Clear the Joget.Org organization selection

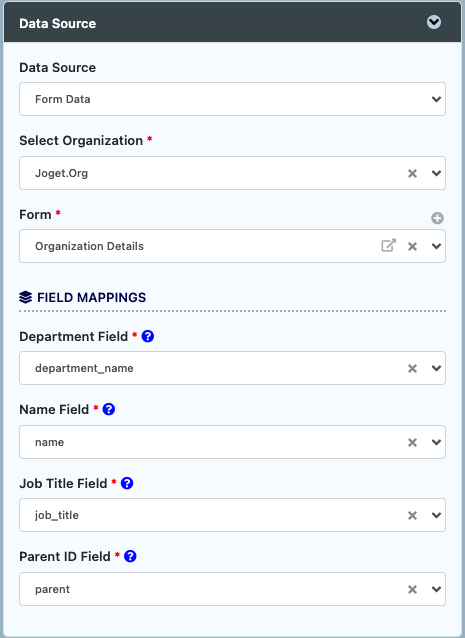tap(412, 173)
